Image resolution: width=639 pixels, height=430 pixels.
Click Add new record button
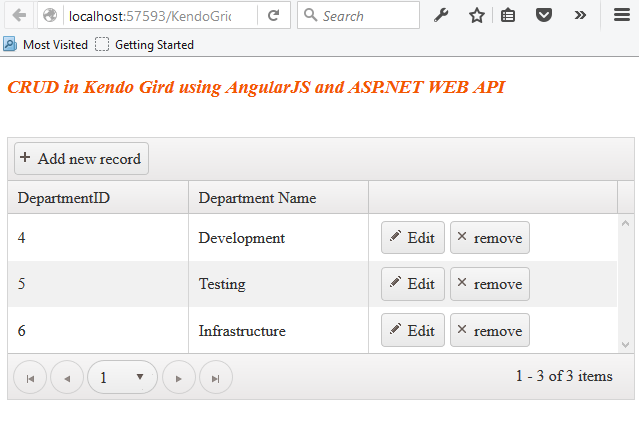pos(82,159)
